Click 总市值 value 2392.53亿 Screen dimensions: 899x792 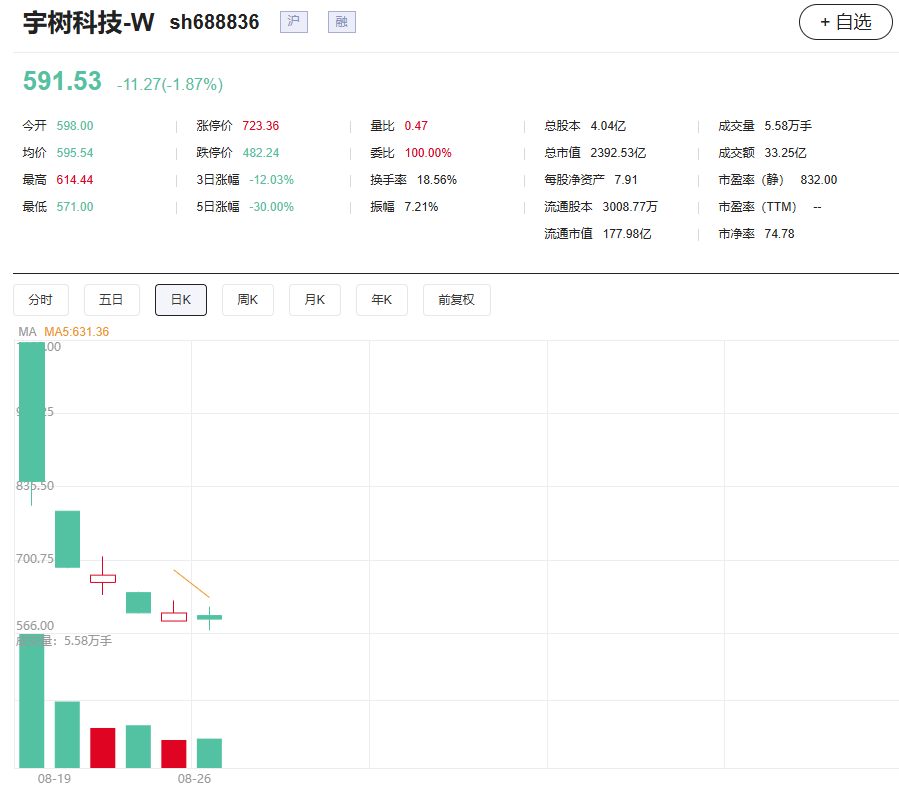pos(618,153)
